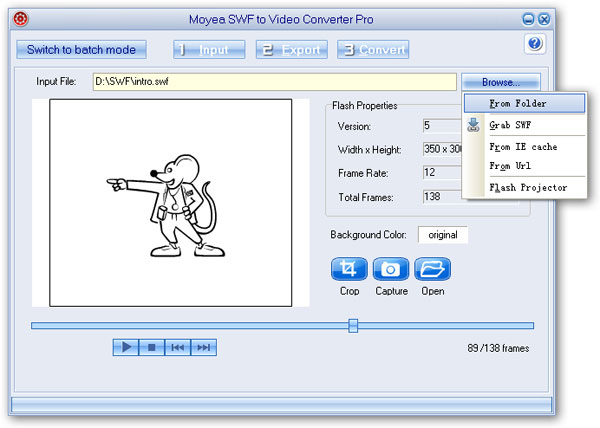600x428 pixels.
Task: Click the Version value field
Action: pos(442,125)
